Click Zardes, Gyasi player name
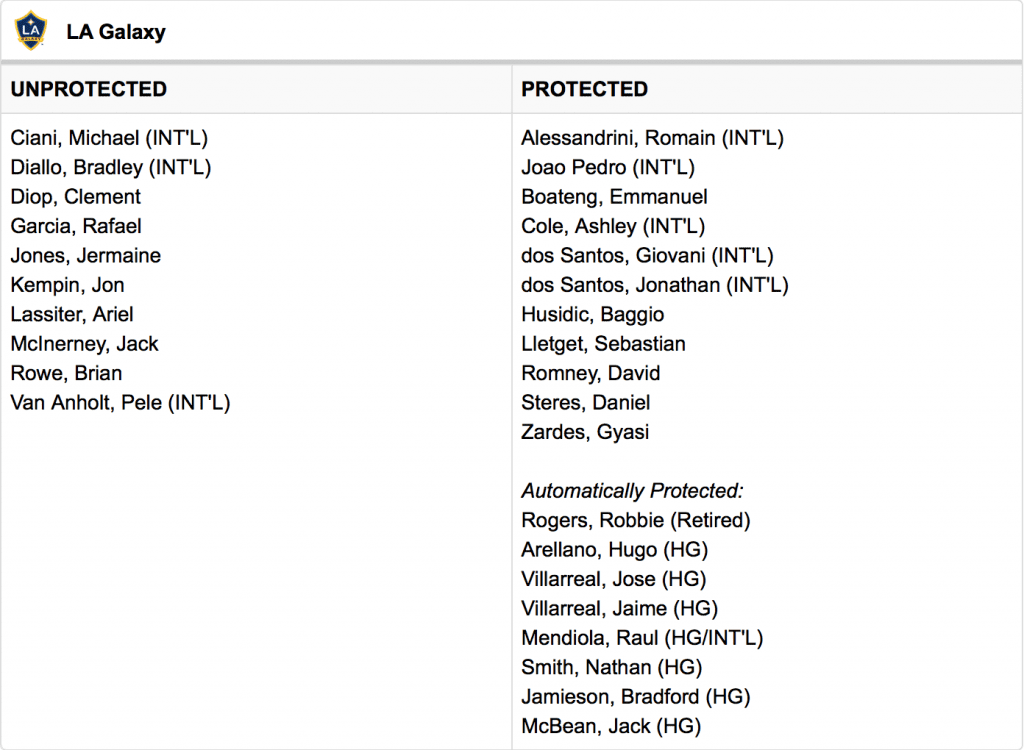Screen dimensions: 1024x750 [x=585, y=432]
